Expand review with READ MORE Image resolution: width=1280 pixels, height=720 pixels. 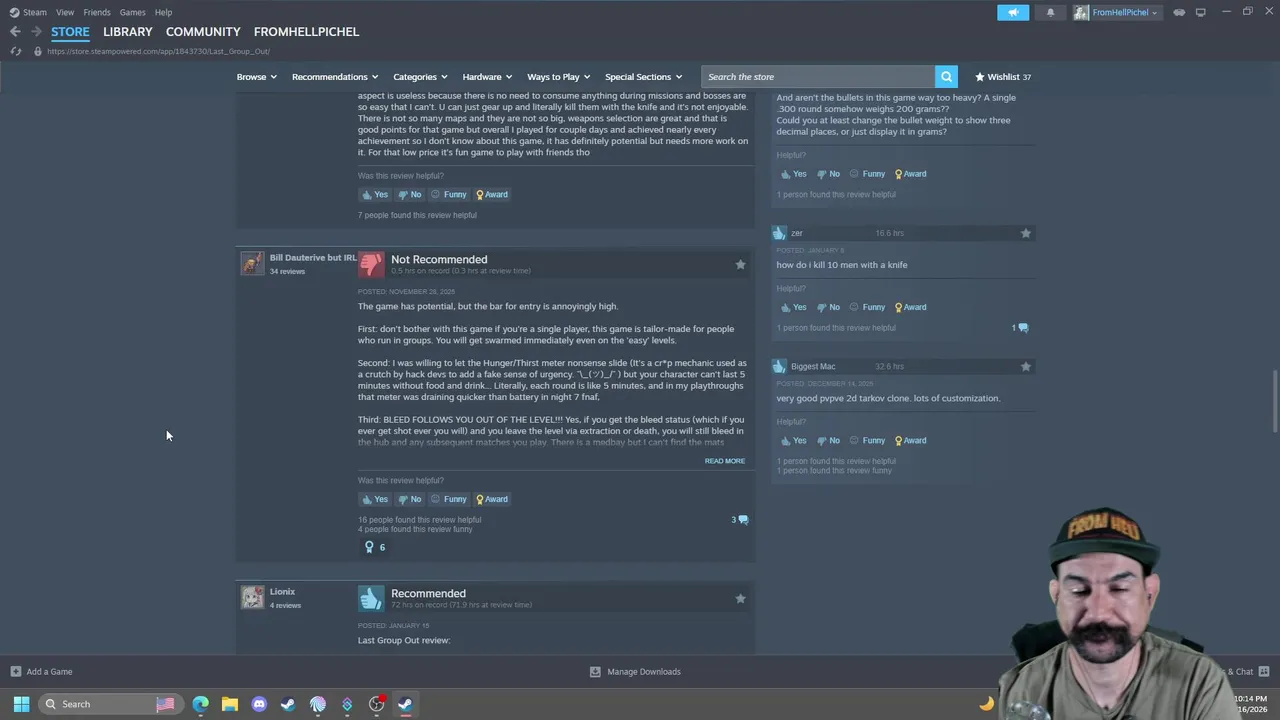[725, 461]
